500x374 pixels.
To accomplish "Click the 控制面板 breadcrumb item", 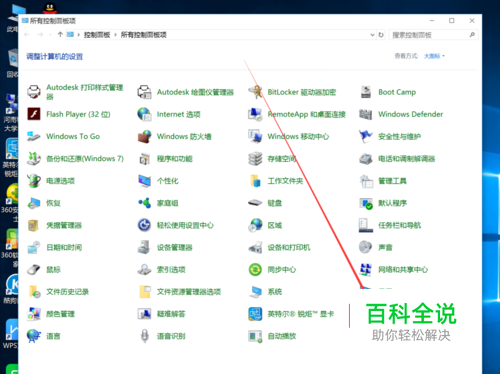I will click(97, 35).
